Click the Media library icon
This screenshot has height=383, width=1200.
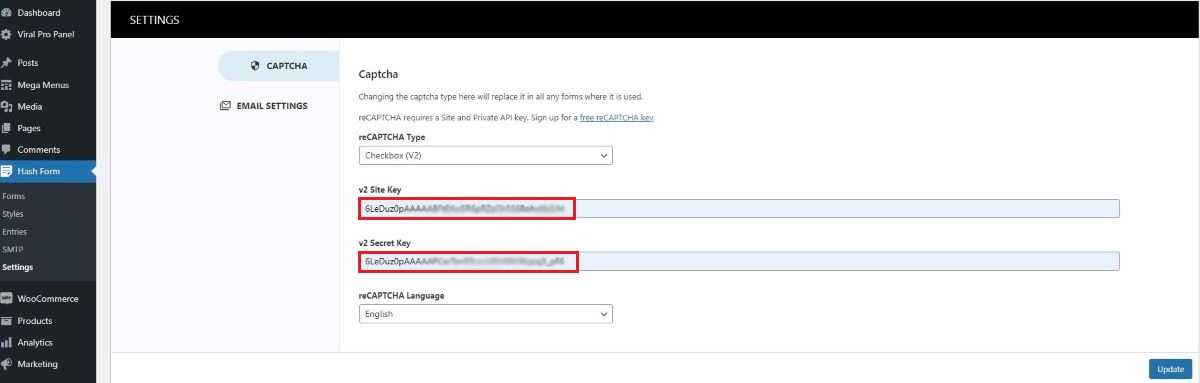click(6, 107)
